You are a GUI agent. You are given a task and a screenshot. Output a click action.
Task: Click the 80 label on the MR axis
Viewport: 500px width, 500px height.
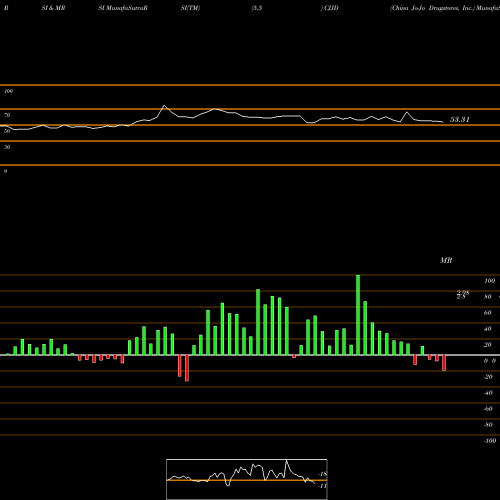488,297
